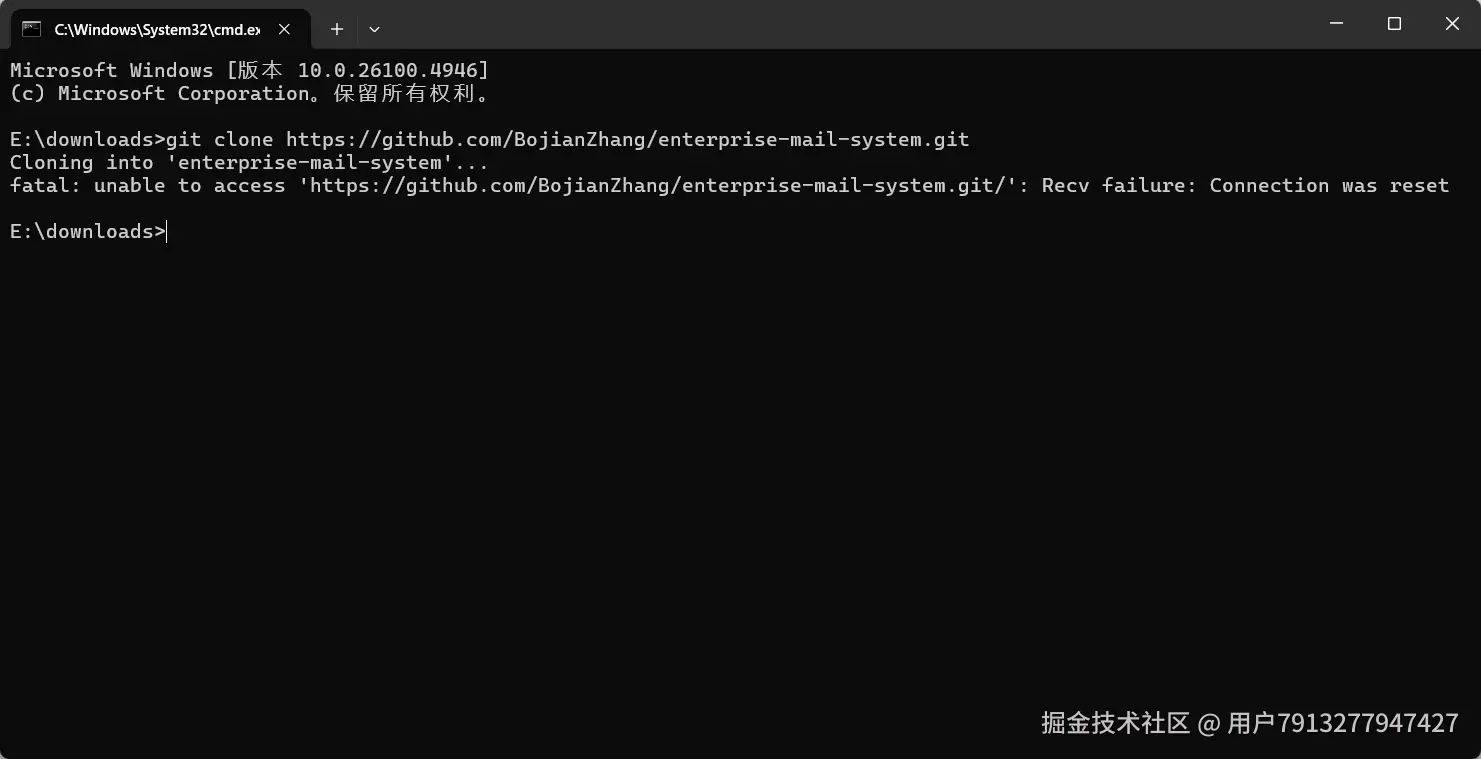The image size is (1481, 759).
Task: Expand the new tab profile dropdown chevron
Action: [374, 29]
